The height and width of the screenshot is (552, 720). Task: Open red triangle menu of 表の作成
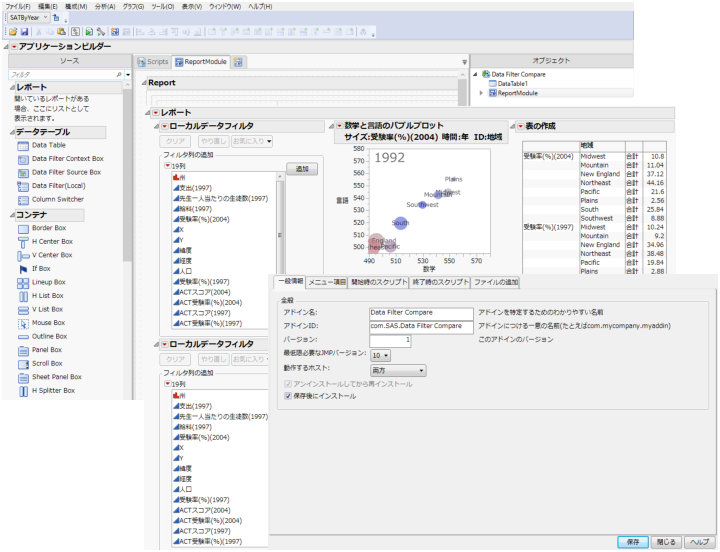tap(520, 126)
